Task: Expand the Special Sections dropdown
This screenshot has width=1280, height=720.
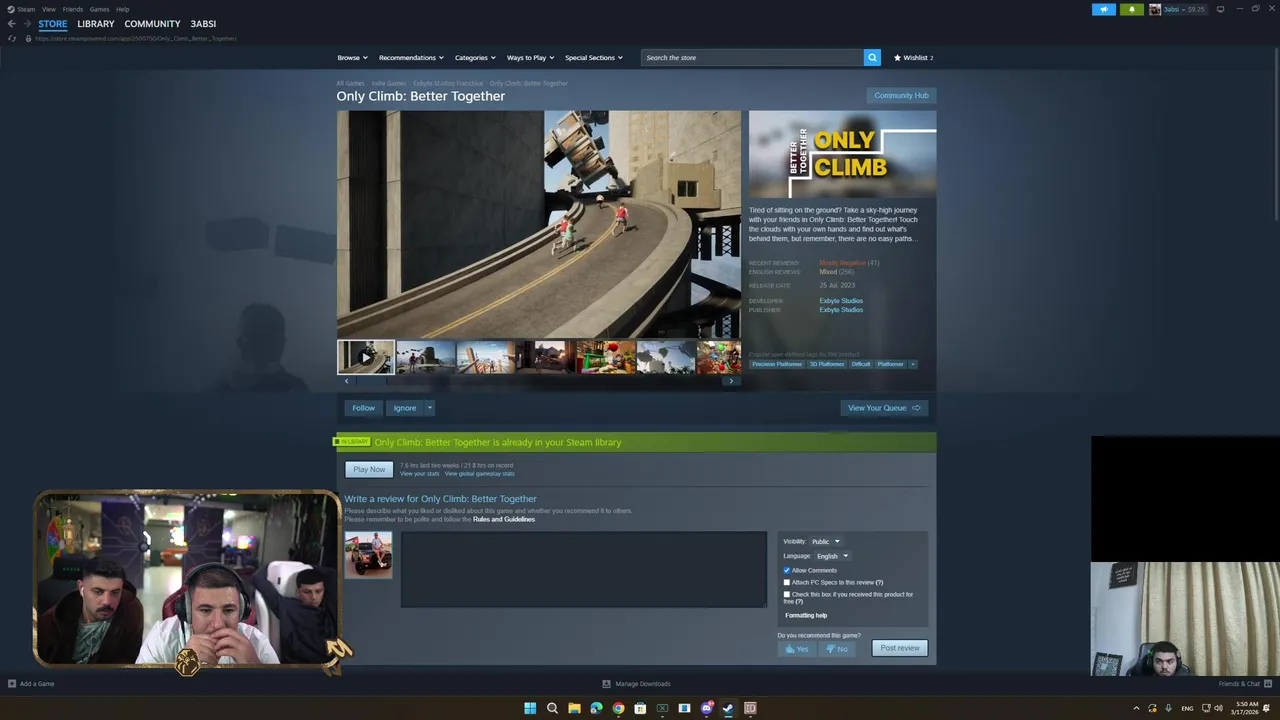Action: point(594,57)
